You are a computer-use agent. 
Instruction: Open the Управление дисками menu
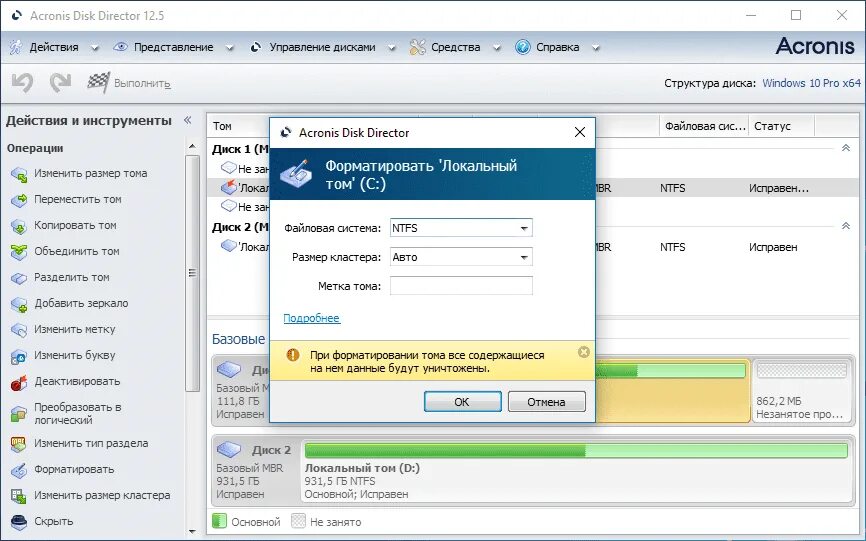point(323,47)
